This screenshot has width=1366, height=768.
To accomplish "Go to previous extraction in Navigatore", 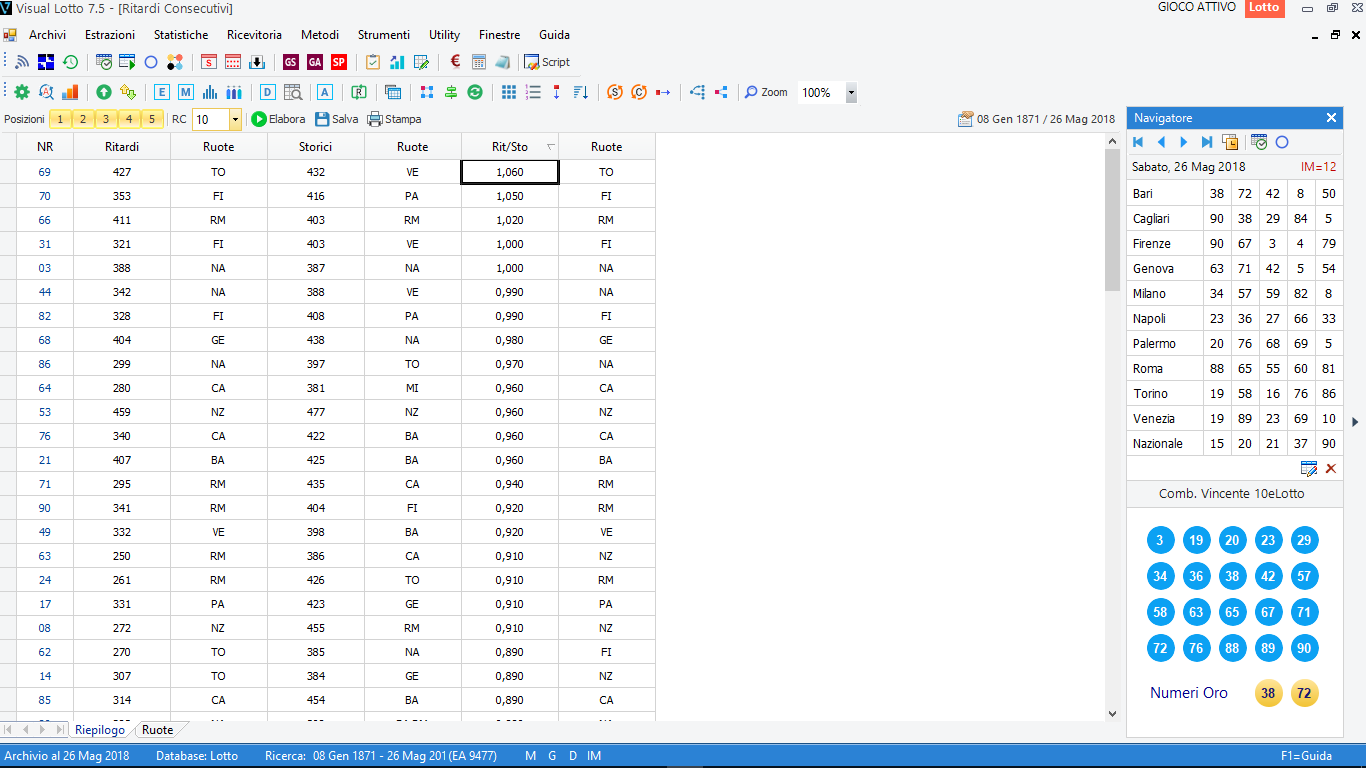I will pos(1161,142).
